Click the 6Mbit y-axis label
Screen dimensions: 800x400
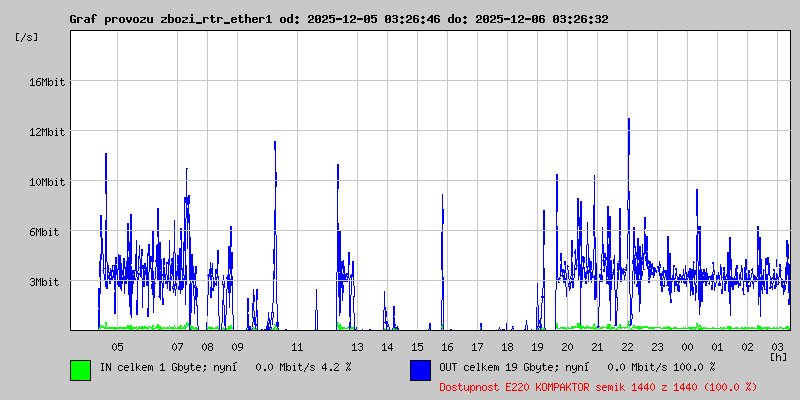pyautogui.click(x=46, y=232)
